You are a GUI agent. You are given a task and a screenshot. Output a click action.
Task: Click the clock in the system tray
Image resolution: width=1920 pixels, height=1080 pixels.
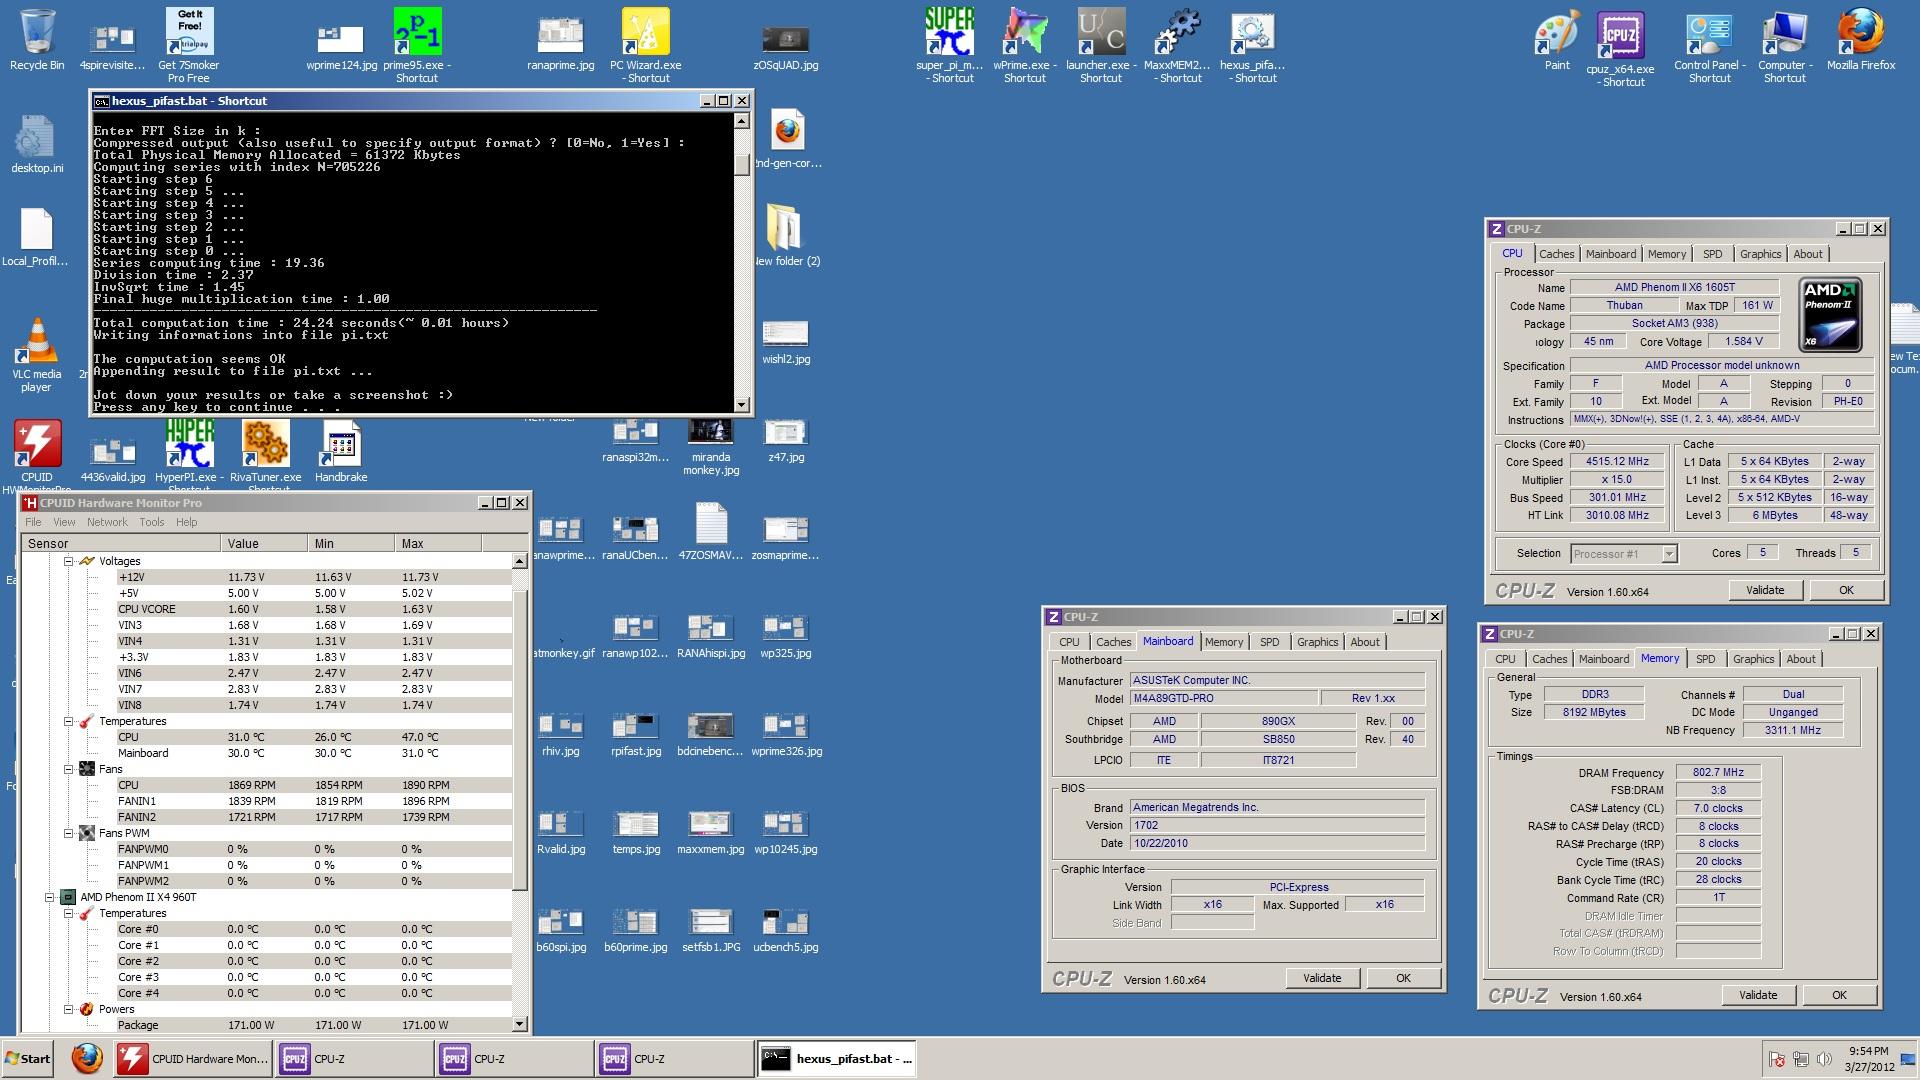(x=1869, y=1059)
